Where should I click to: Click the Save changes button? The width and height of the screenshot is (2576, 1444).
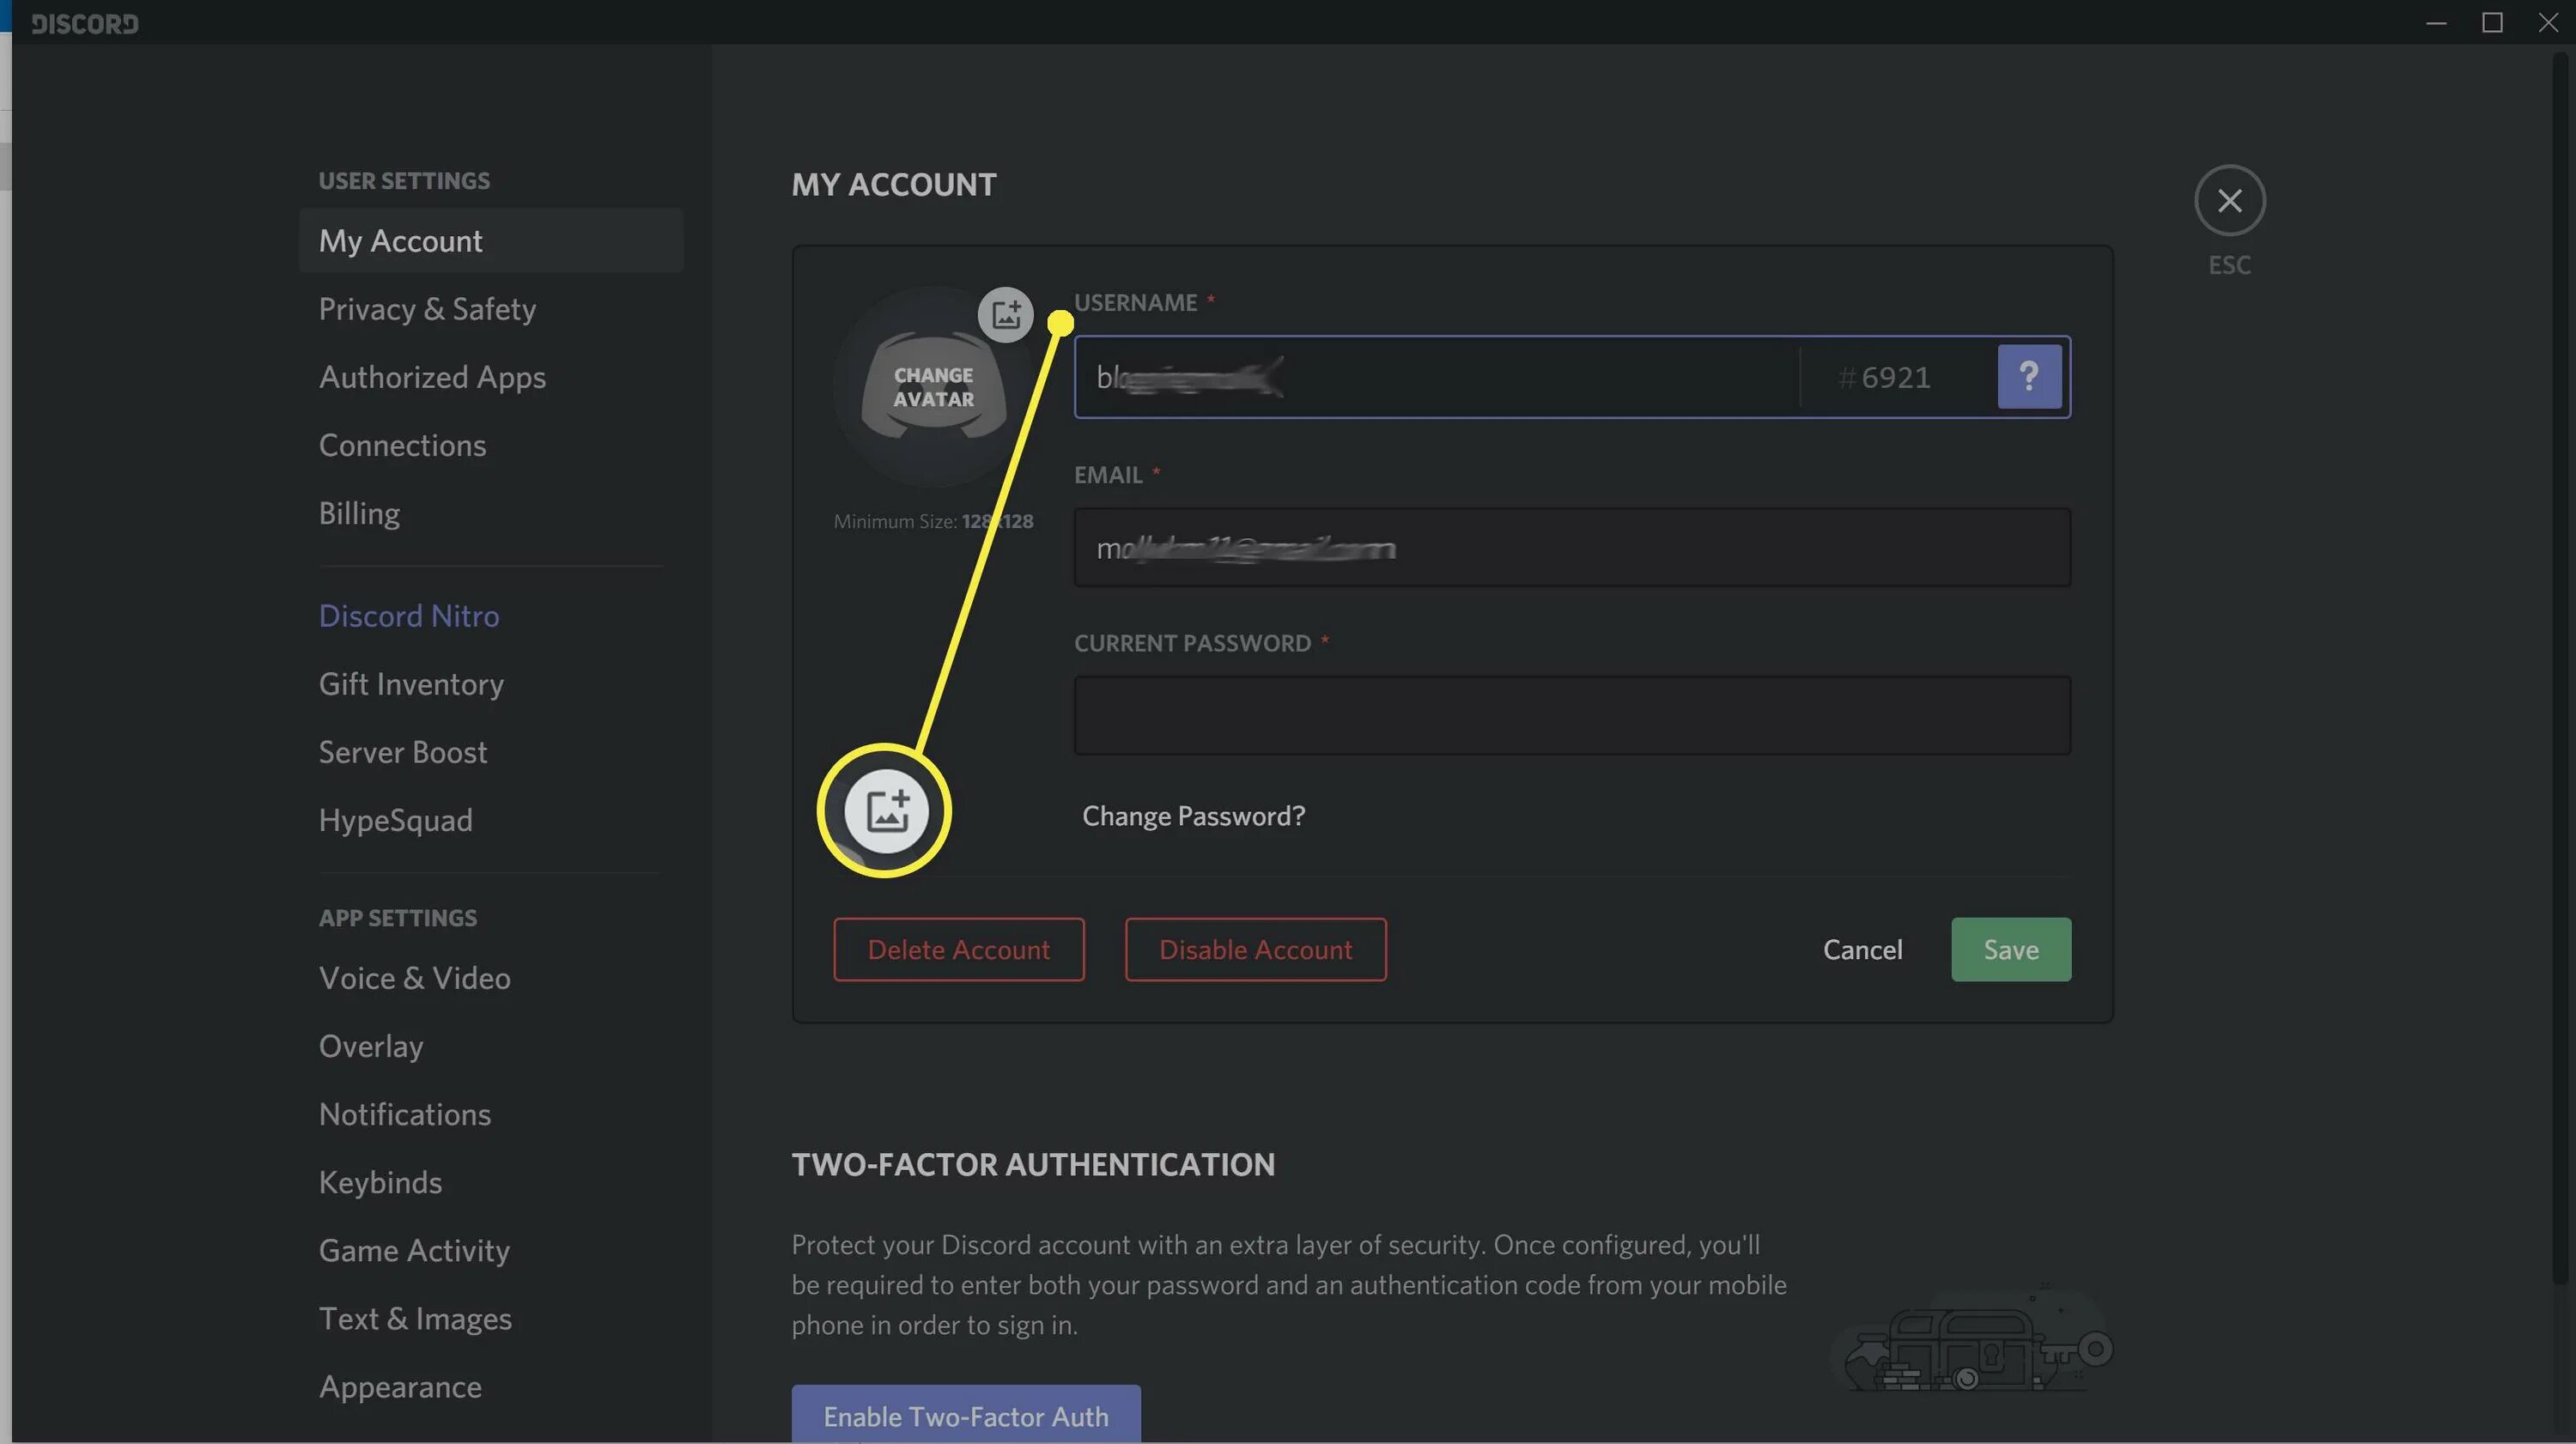[2010, 949]
